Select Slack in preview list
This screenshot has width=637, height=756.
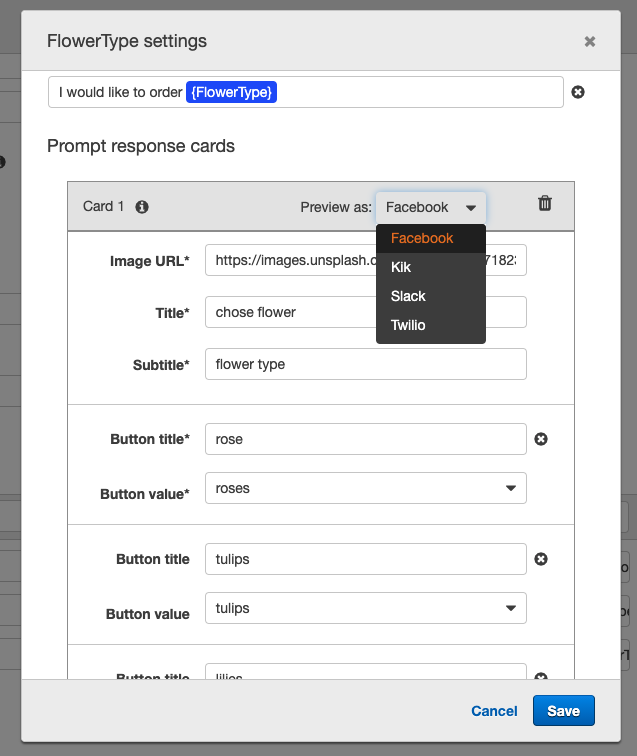431,296
